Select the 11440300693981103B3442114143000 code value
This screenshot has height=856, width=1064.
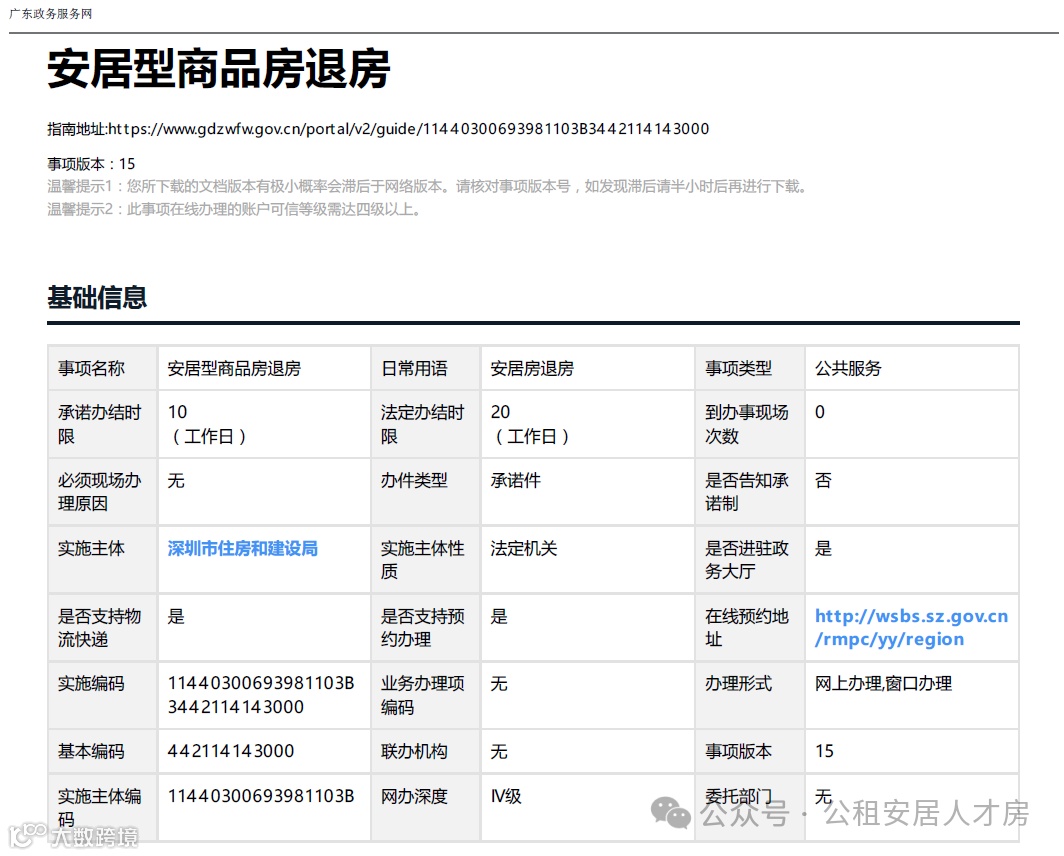[261, 695]
